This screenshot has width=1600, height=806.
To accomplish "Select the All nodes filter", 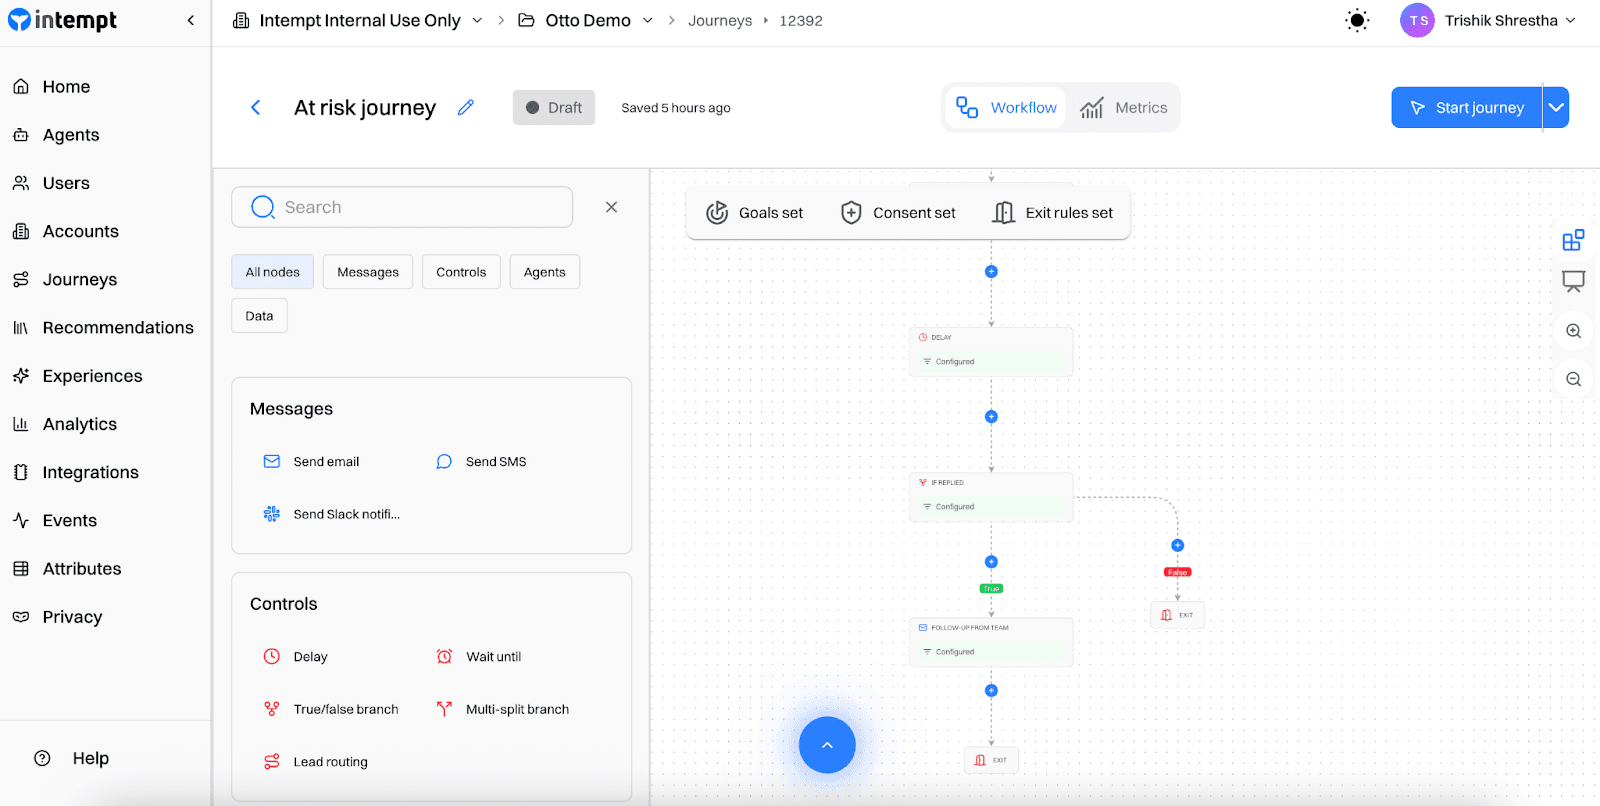I will [273, 272].
